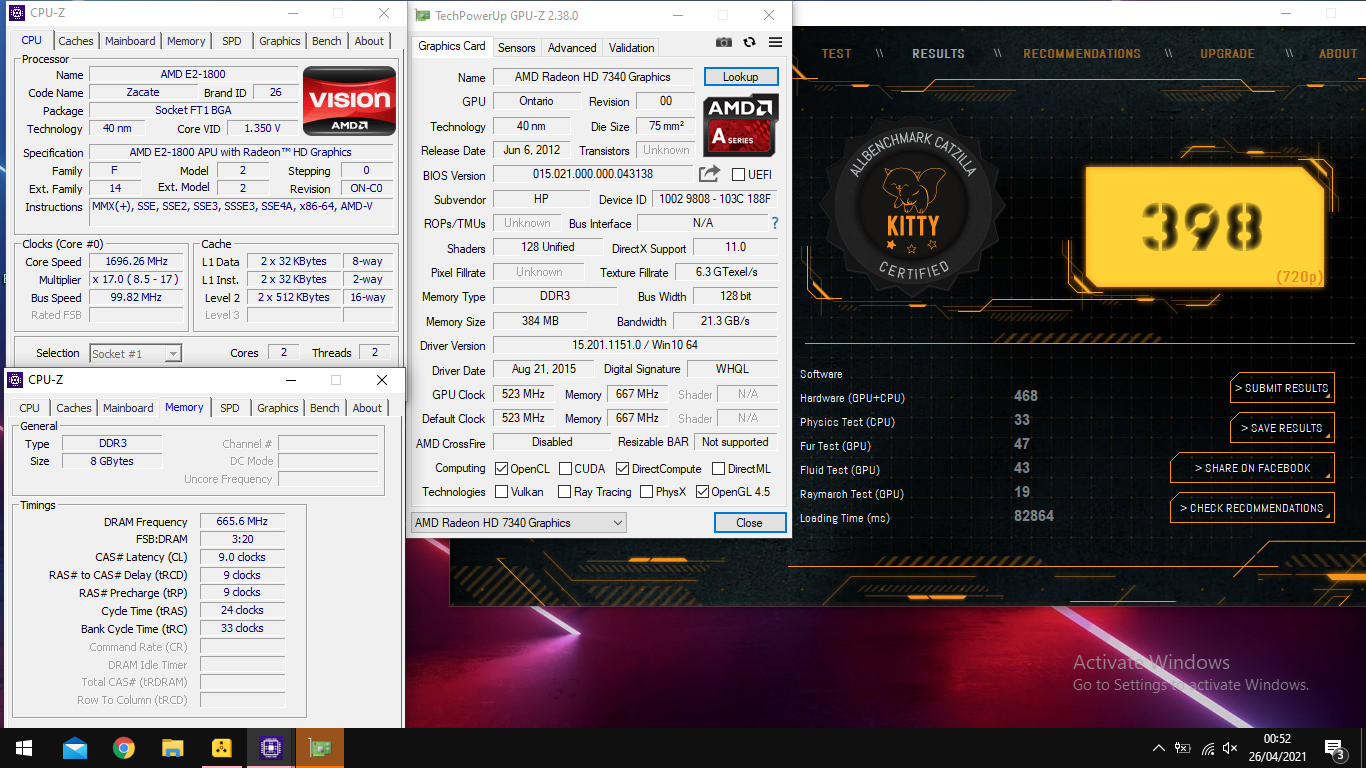Click the AMD A-Series logo in GPU-Z
The height and width of the screenshot is (768, 1366).
pos(741,124)
